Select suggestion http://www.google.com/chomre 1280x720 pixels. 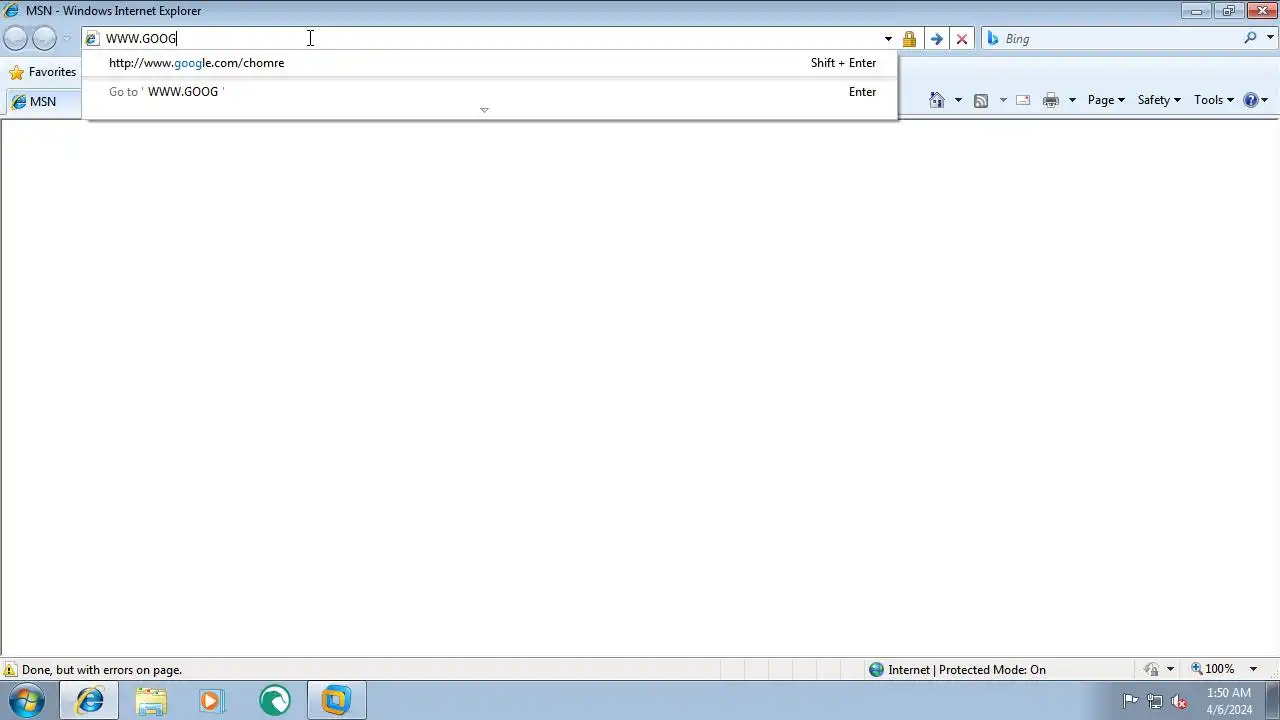pos(490,63)
